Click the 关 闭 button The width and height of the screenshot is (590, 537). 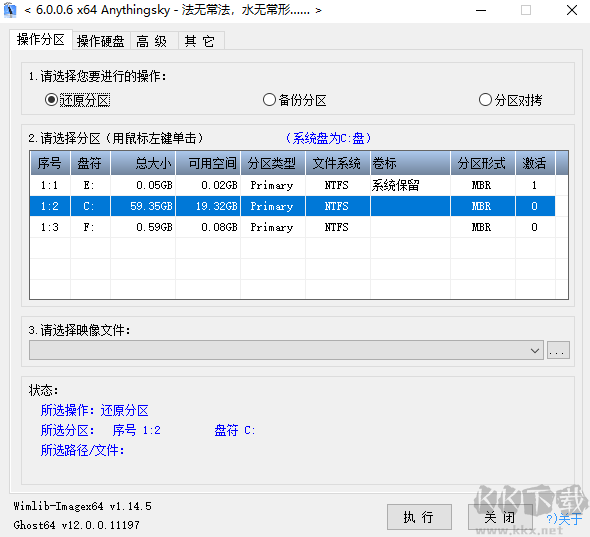tap(500, 517)
